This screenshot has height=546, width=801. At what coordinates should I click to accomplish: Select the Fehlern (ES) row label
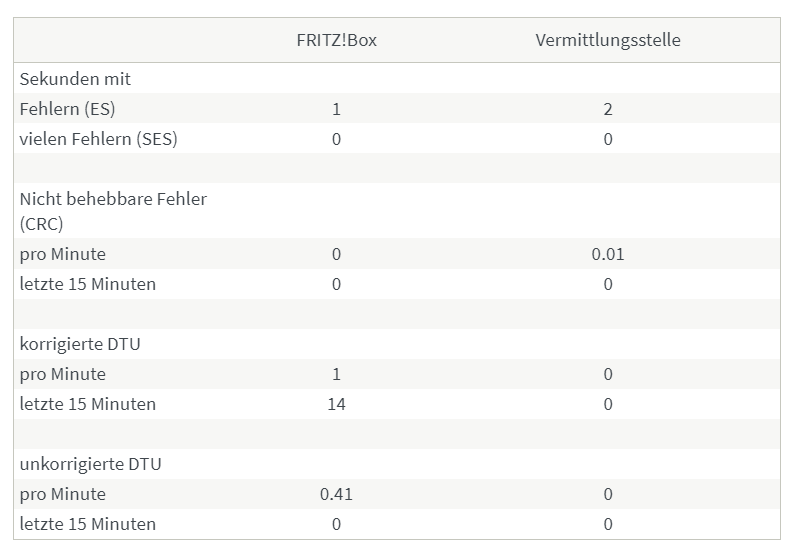point(67,109)
